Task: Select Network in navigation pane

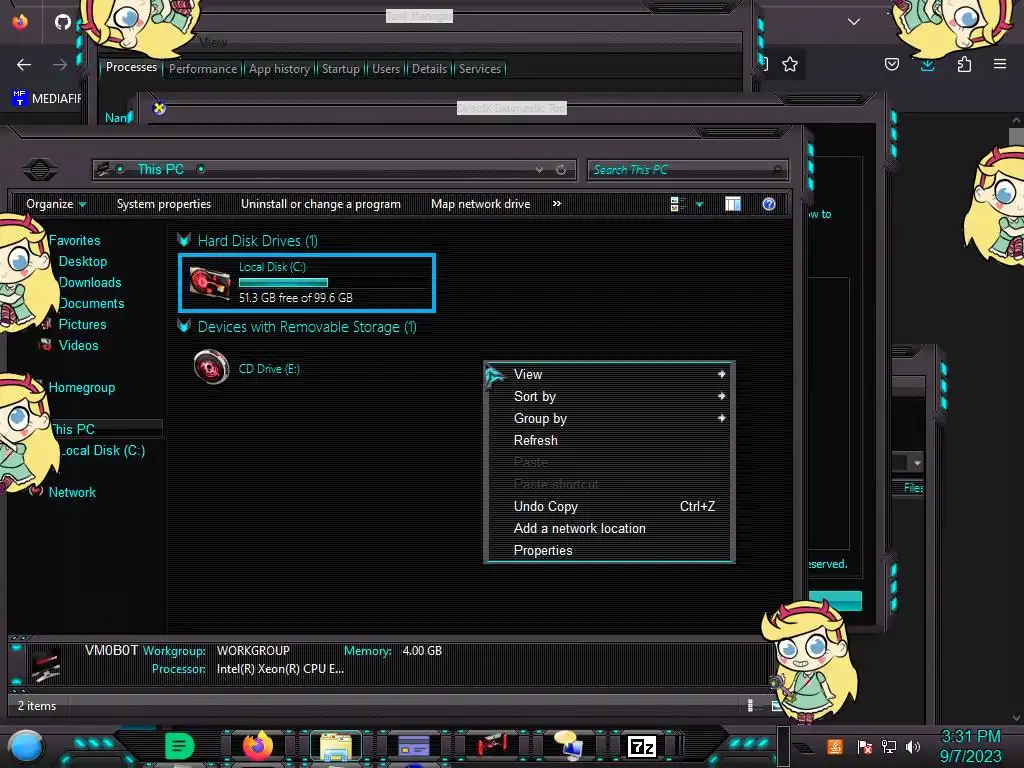Action: [72, 492]
